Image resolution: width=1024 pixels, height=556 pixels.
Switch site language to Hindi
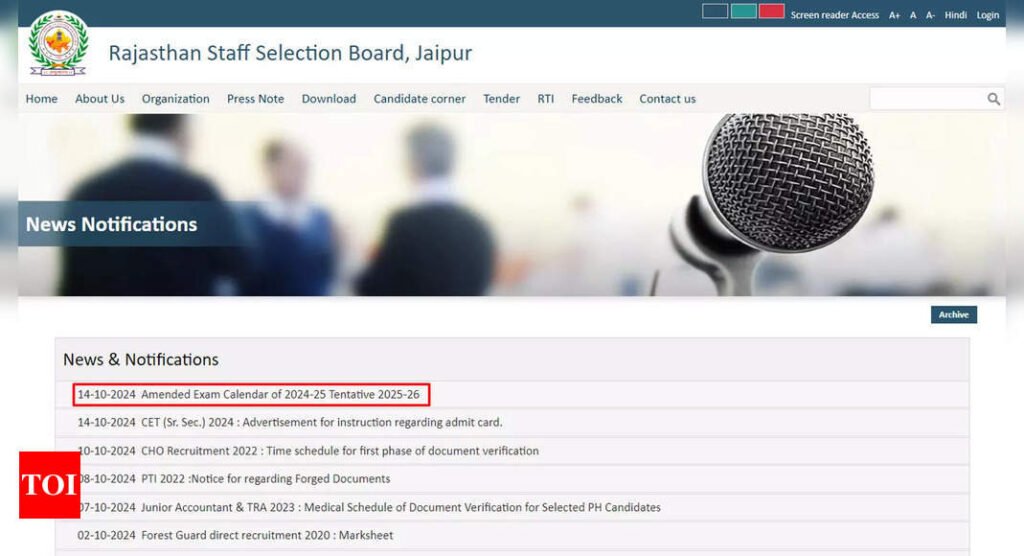(956, 15)
